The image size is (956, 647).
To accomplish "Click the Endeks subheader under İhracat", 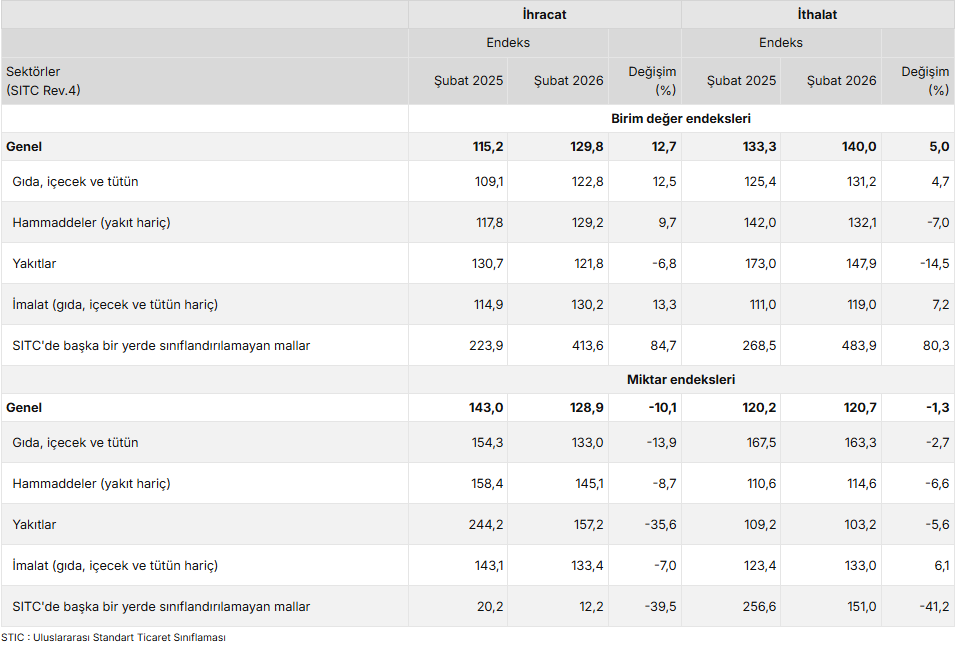I will point(508,43).
